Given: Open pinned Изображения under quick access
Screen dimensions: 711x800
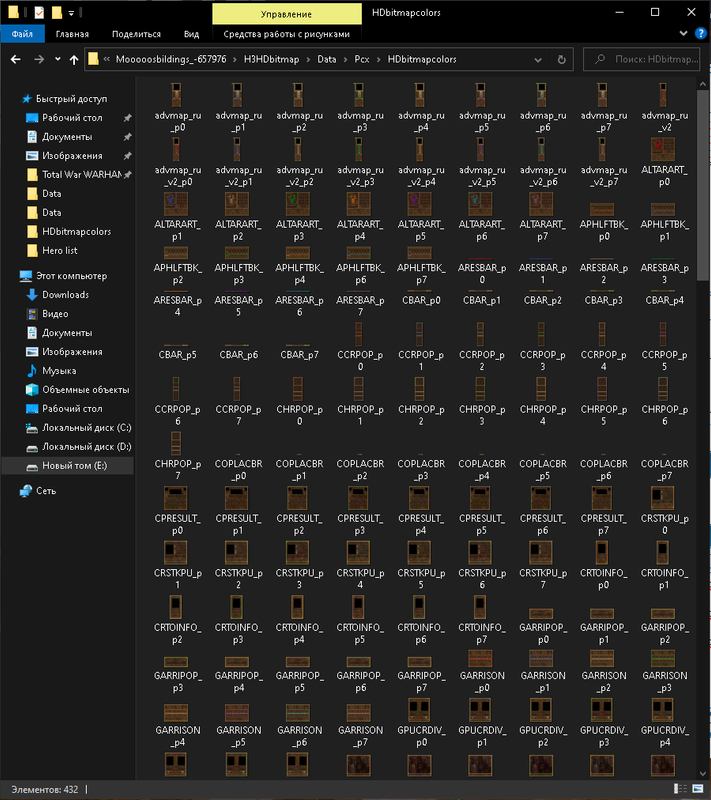Looking at the screenshot, I should point(72,156).
